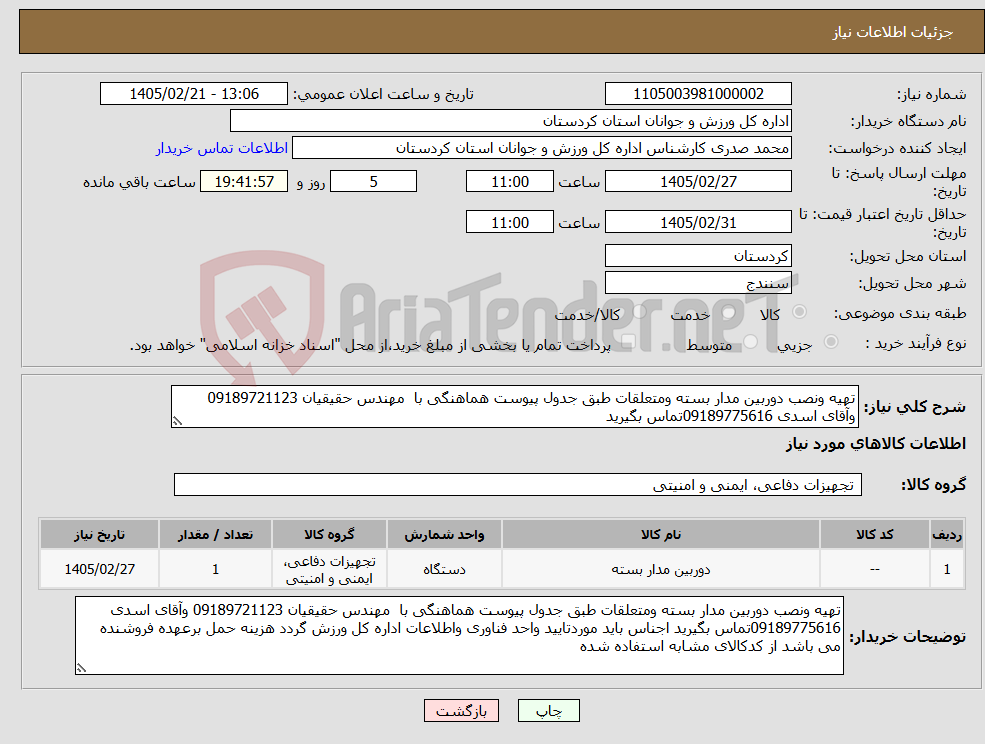Select the جزیی purchase type radio
The image size is (985, 744).
(830, 342)
